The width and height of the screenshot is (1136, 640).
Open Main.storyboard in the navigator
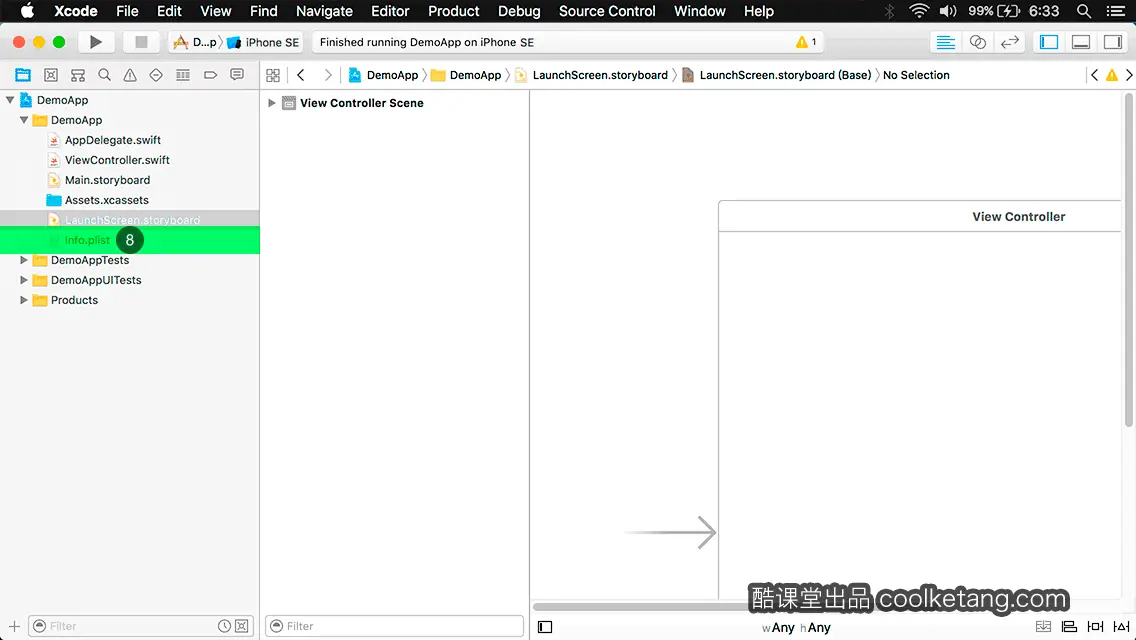[107, 180]
